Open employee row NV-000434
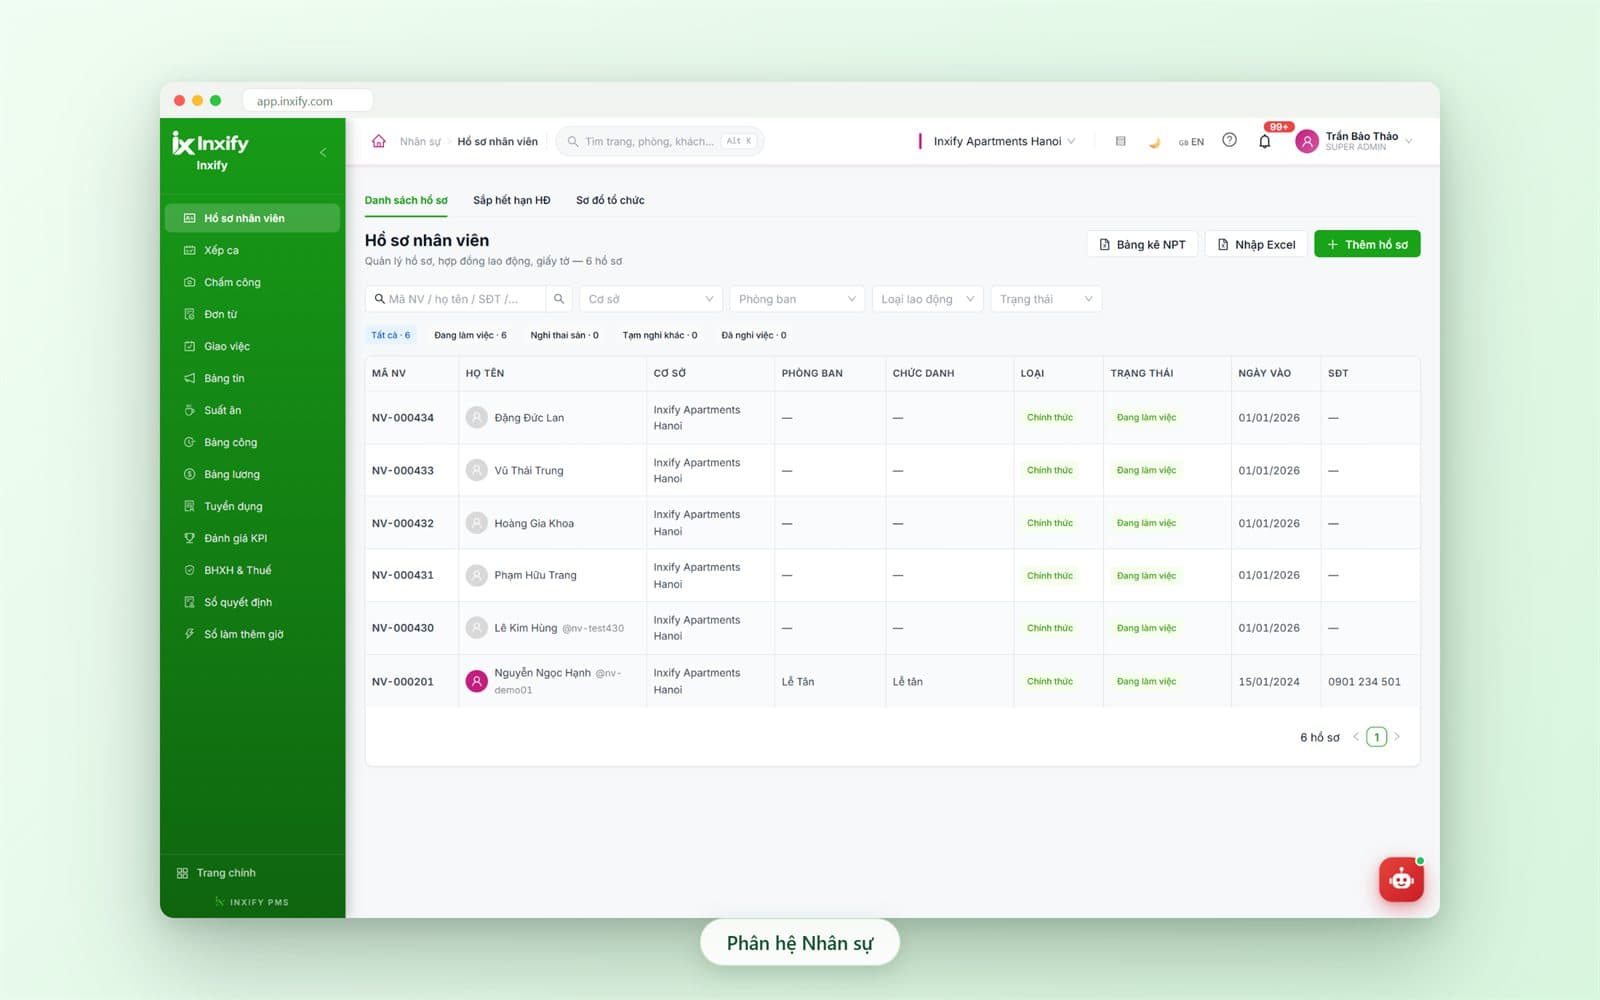This screenshot has width=1600, height=1000. click(x=892, y=417)
